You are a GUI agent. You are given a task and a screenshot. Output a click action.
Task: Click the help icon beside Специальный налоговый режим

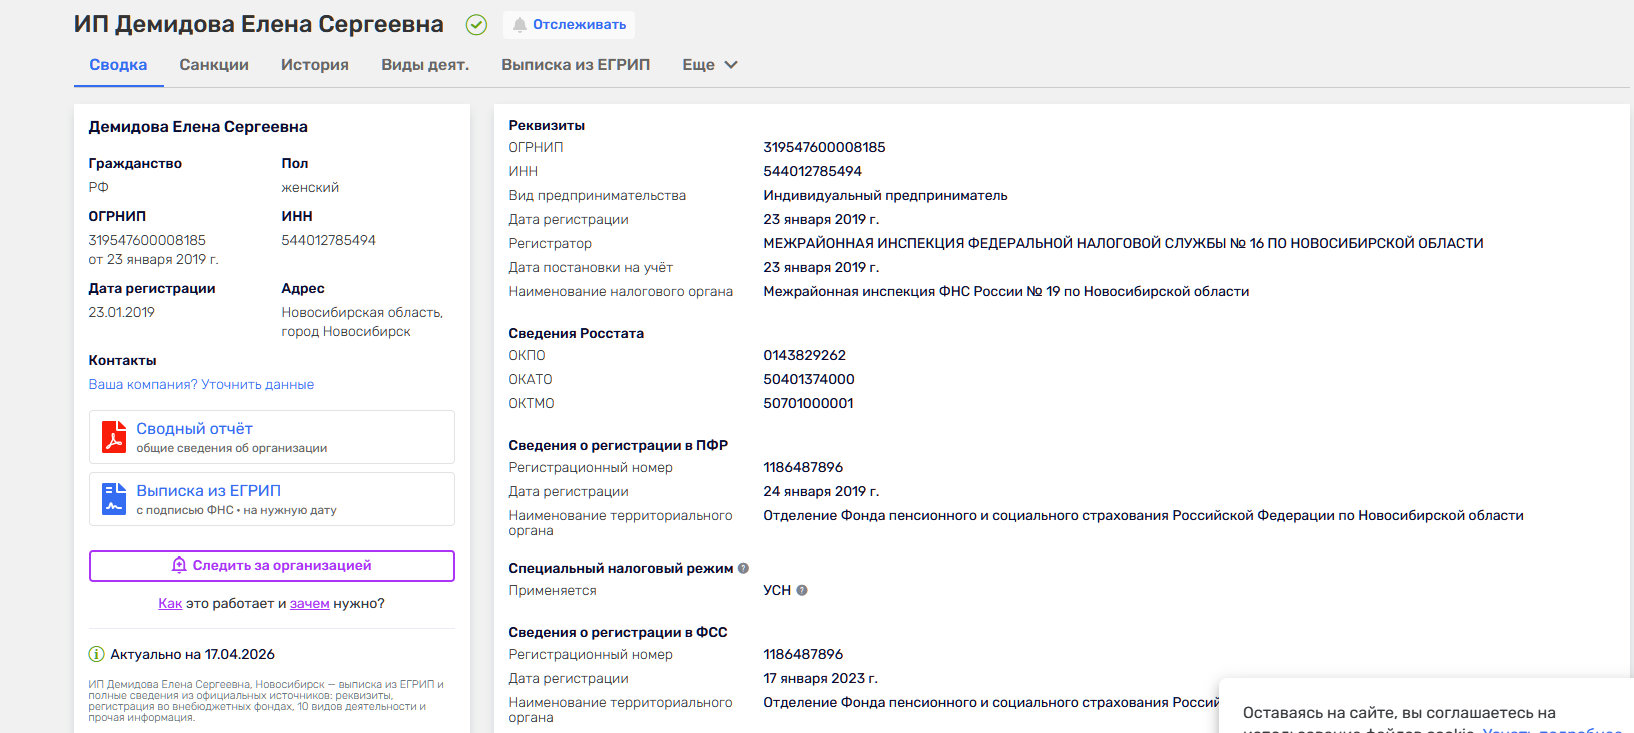coord(743,568)
